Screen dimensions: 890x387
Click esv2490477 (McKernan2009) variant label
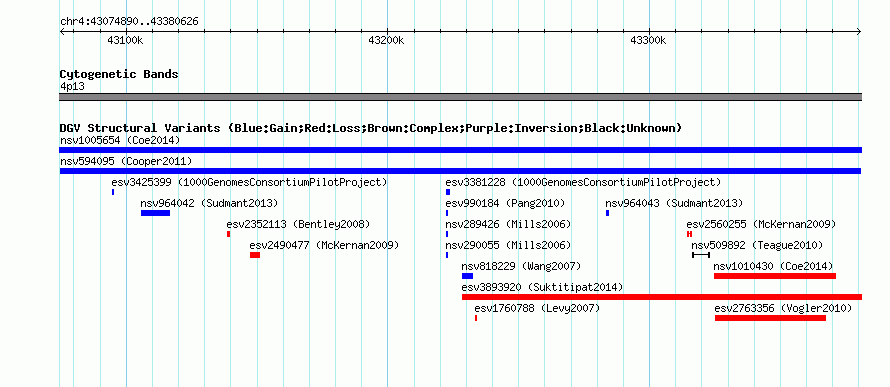click(325, 246)
